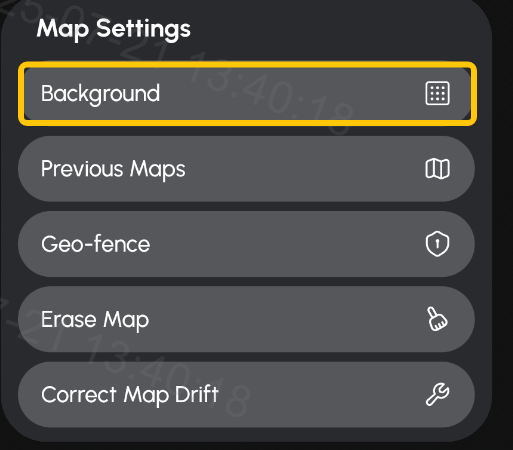Screen dimensions: 513x450
Task: Click the word Background in the highlighted row
Action: point(100,94)
